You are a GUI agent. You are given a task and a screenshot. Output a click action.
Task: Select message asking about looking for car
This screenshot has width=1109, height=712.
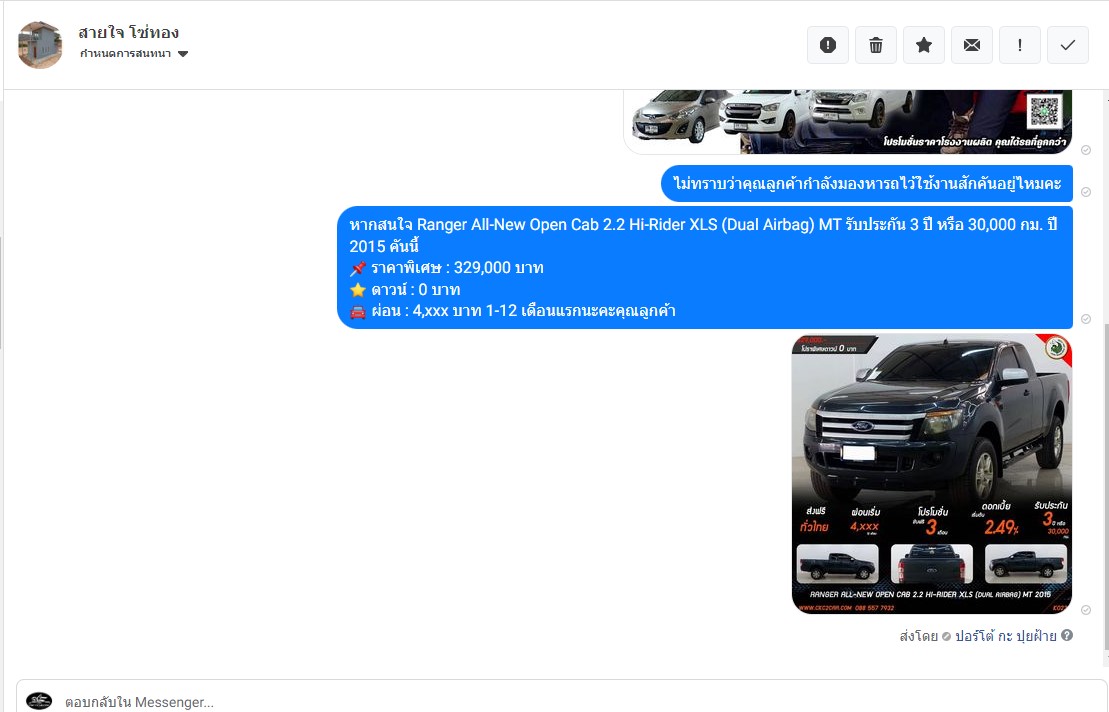coord(867,184)
